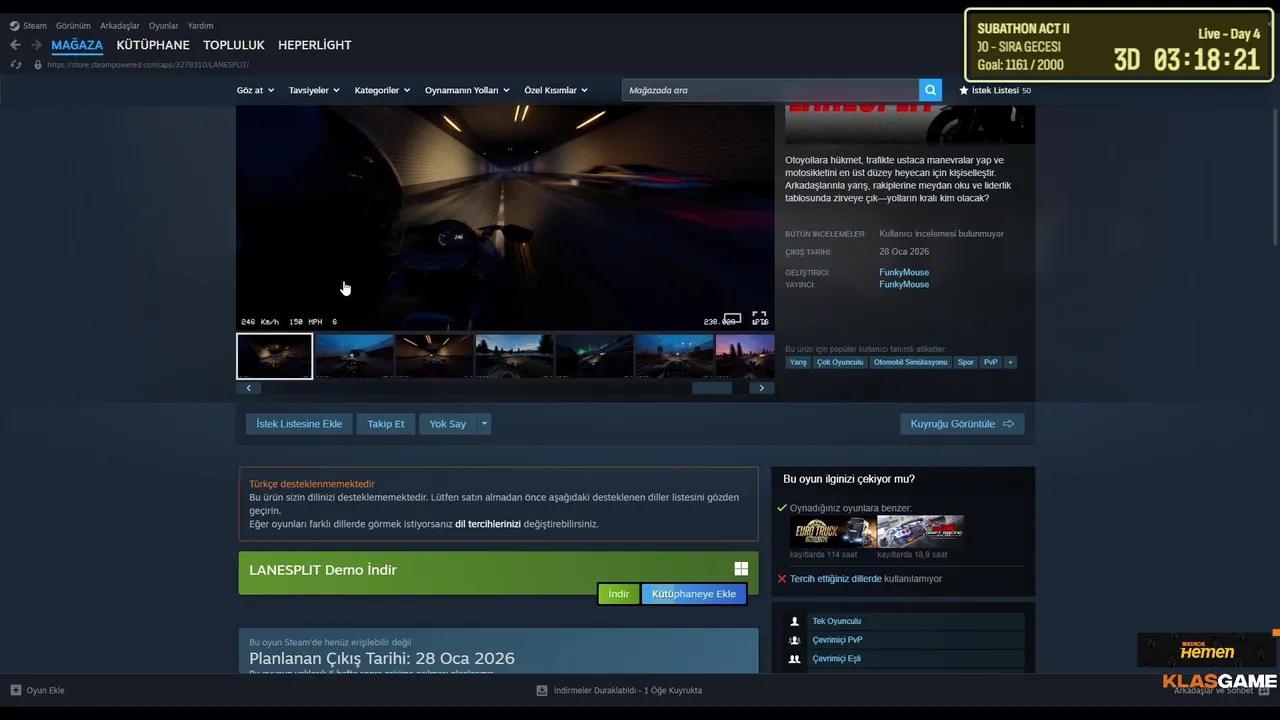This screenshot has width=1280, height=720.
Task: Open the Euro Truck Simulator game thumbnail
Action: [x=832, y=531]
